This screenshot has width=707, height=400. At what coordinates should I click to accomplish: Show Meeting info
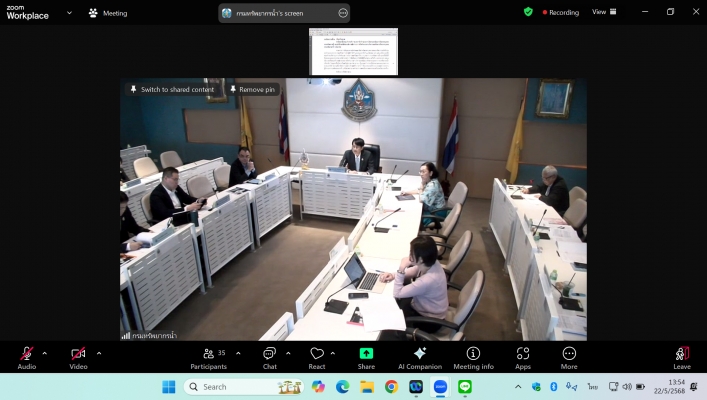pyautogui.click(x=473, y=359)
